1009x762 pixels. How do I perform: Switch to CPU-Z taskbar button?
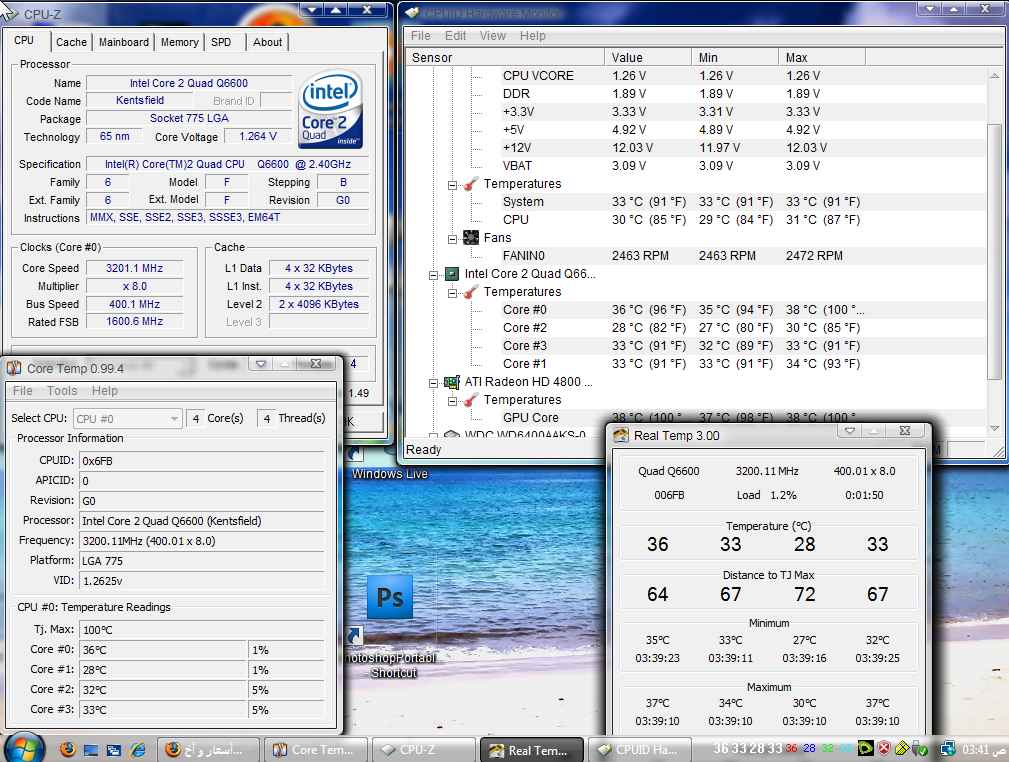(423, 750)
